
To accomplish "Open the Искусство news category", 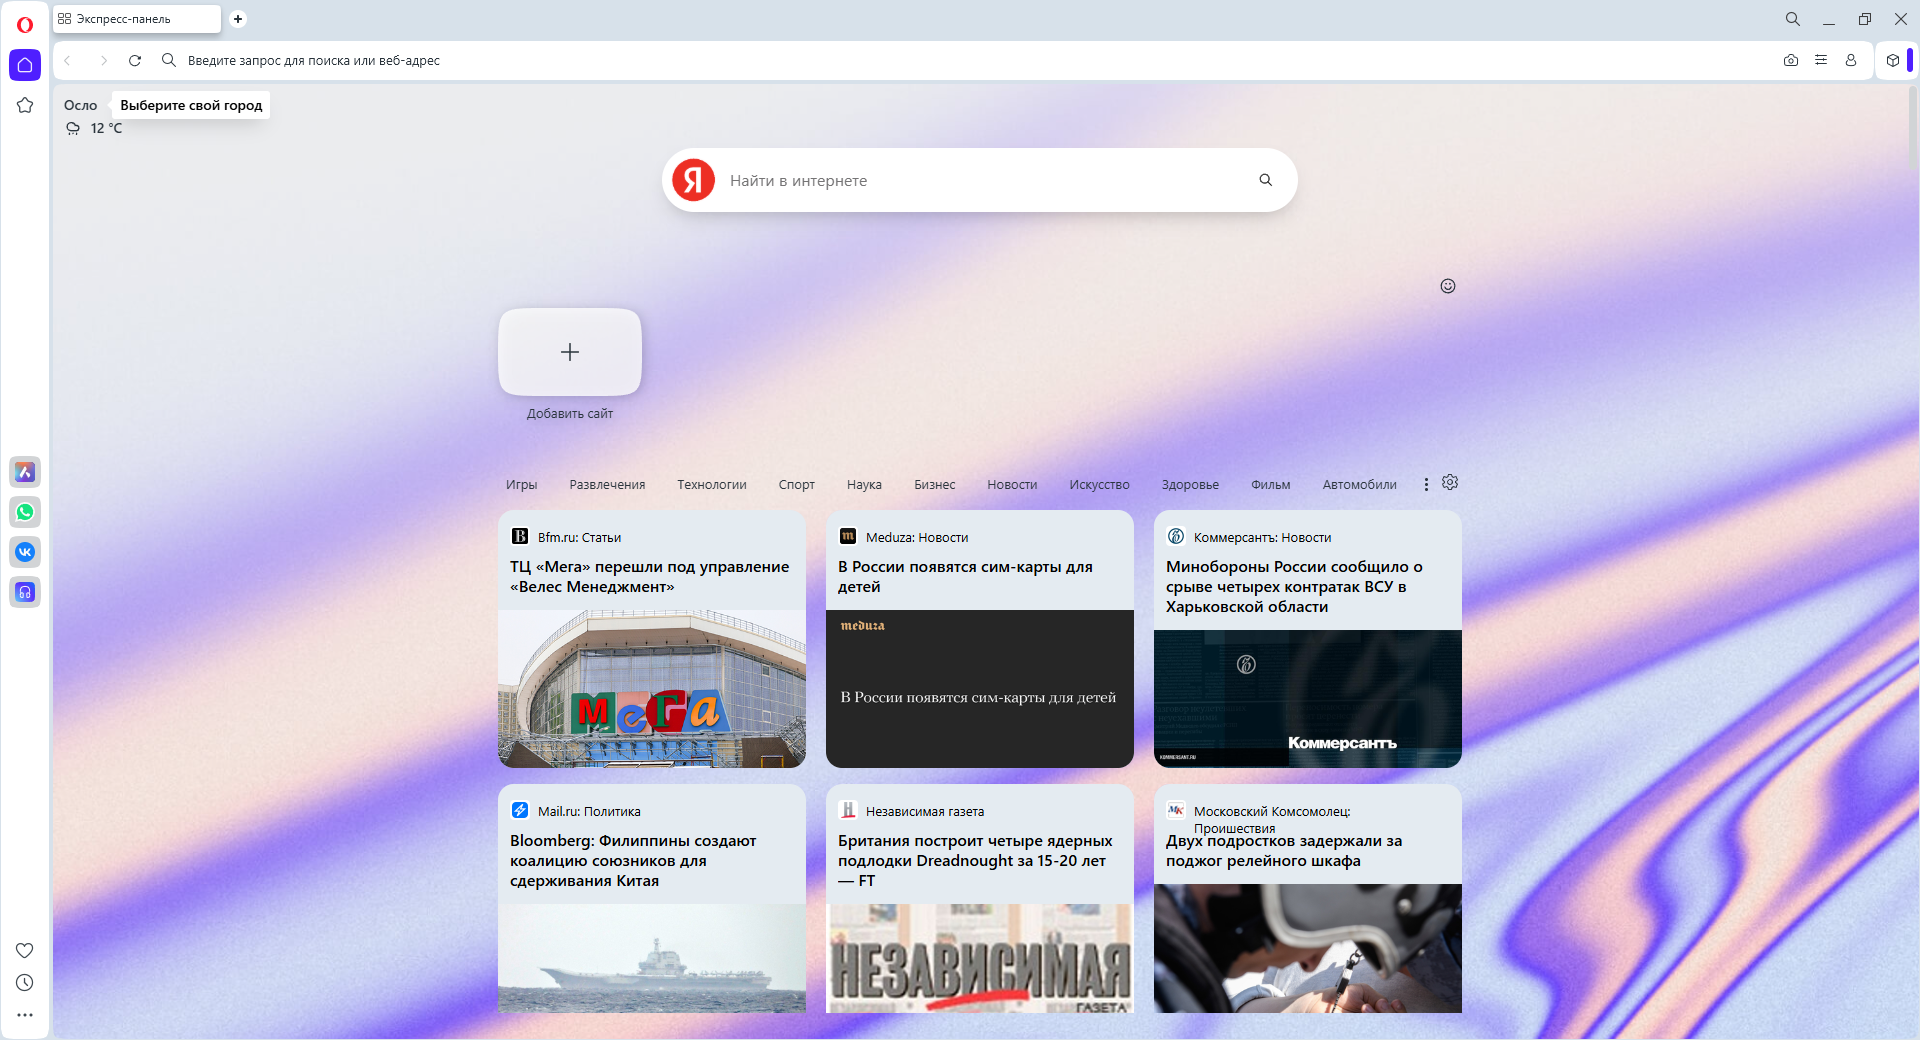I will pos(1099,485).
